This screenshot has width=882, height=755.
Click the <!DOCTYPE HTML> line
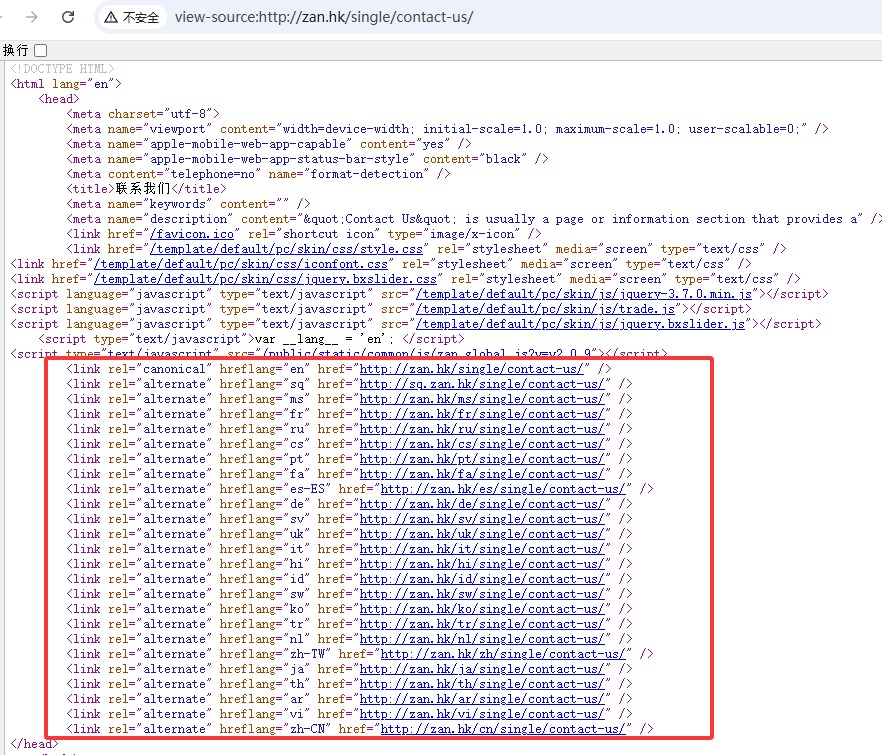coord(62,69)
